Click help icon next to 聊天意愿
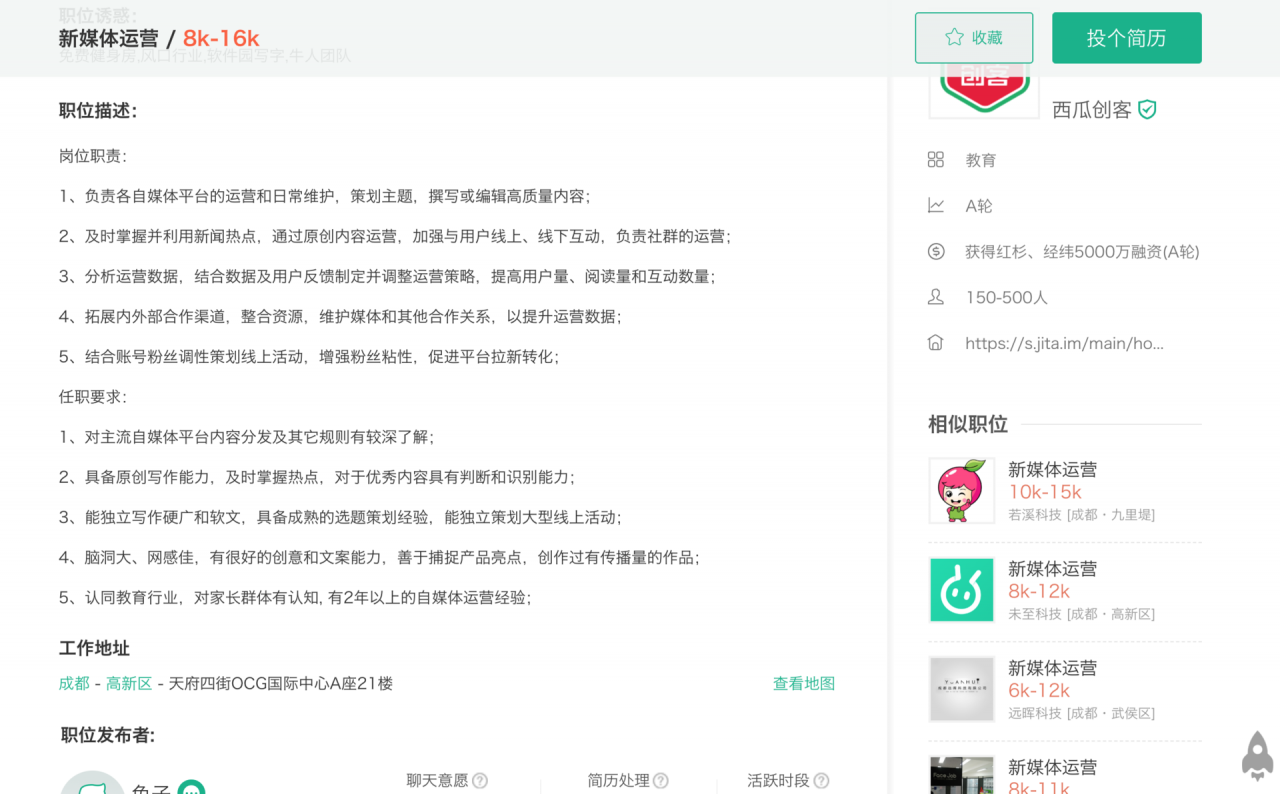The width and height of the screenshot is (1280, 794). point(480,781)
